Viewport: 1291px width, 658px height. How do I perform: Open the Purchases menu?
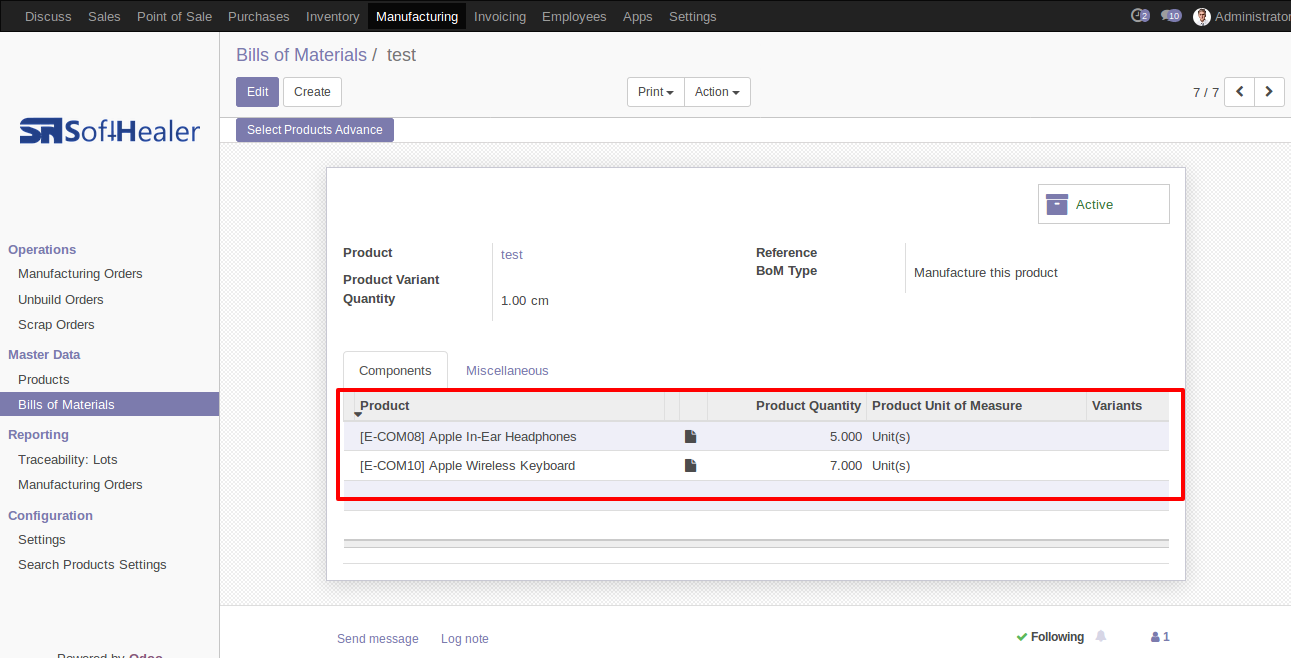tap(258, 16)
